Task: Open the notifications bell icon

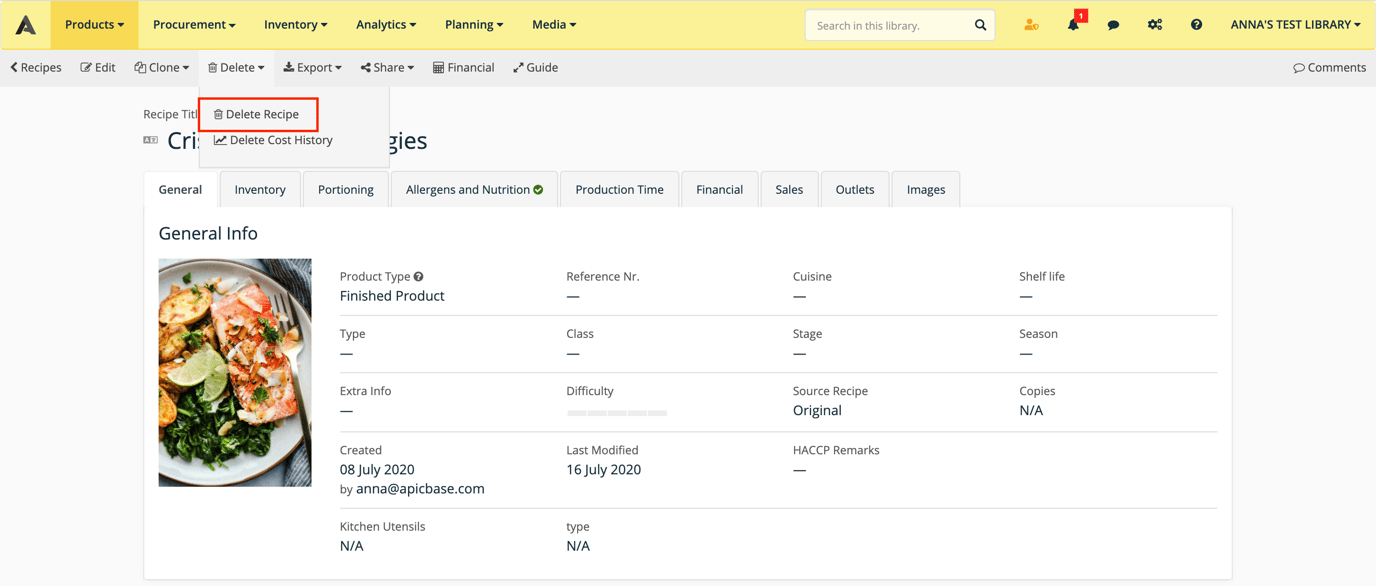Action: click(1073, 25)
